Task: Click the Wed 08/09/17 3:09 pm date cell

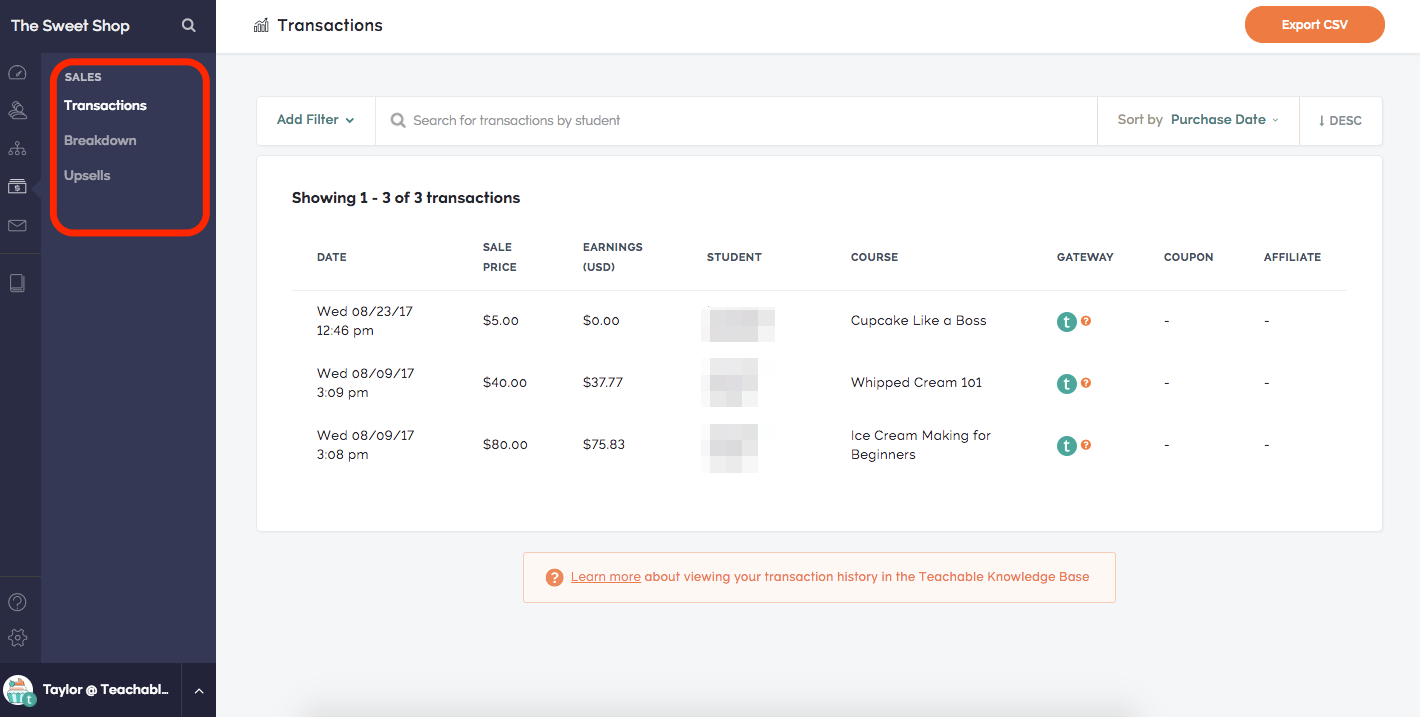Action: (x=365, y=383)
